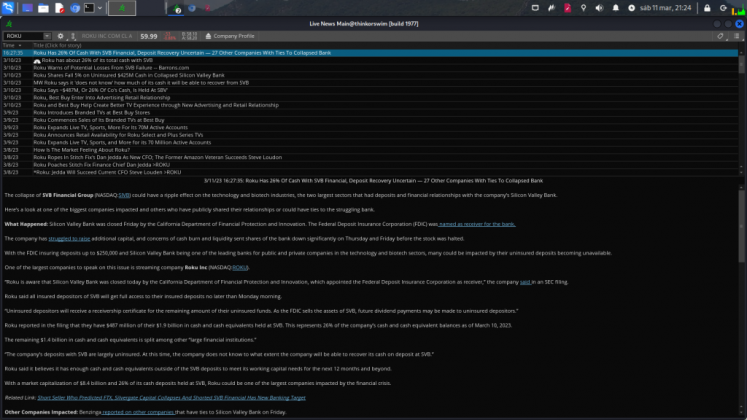Image resolution: width=747 pixels, height=420 pixels.
Task: Expand the ROKU symbol dropdown arrow
Action: coord(47,36)
